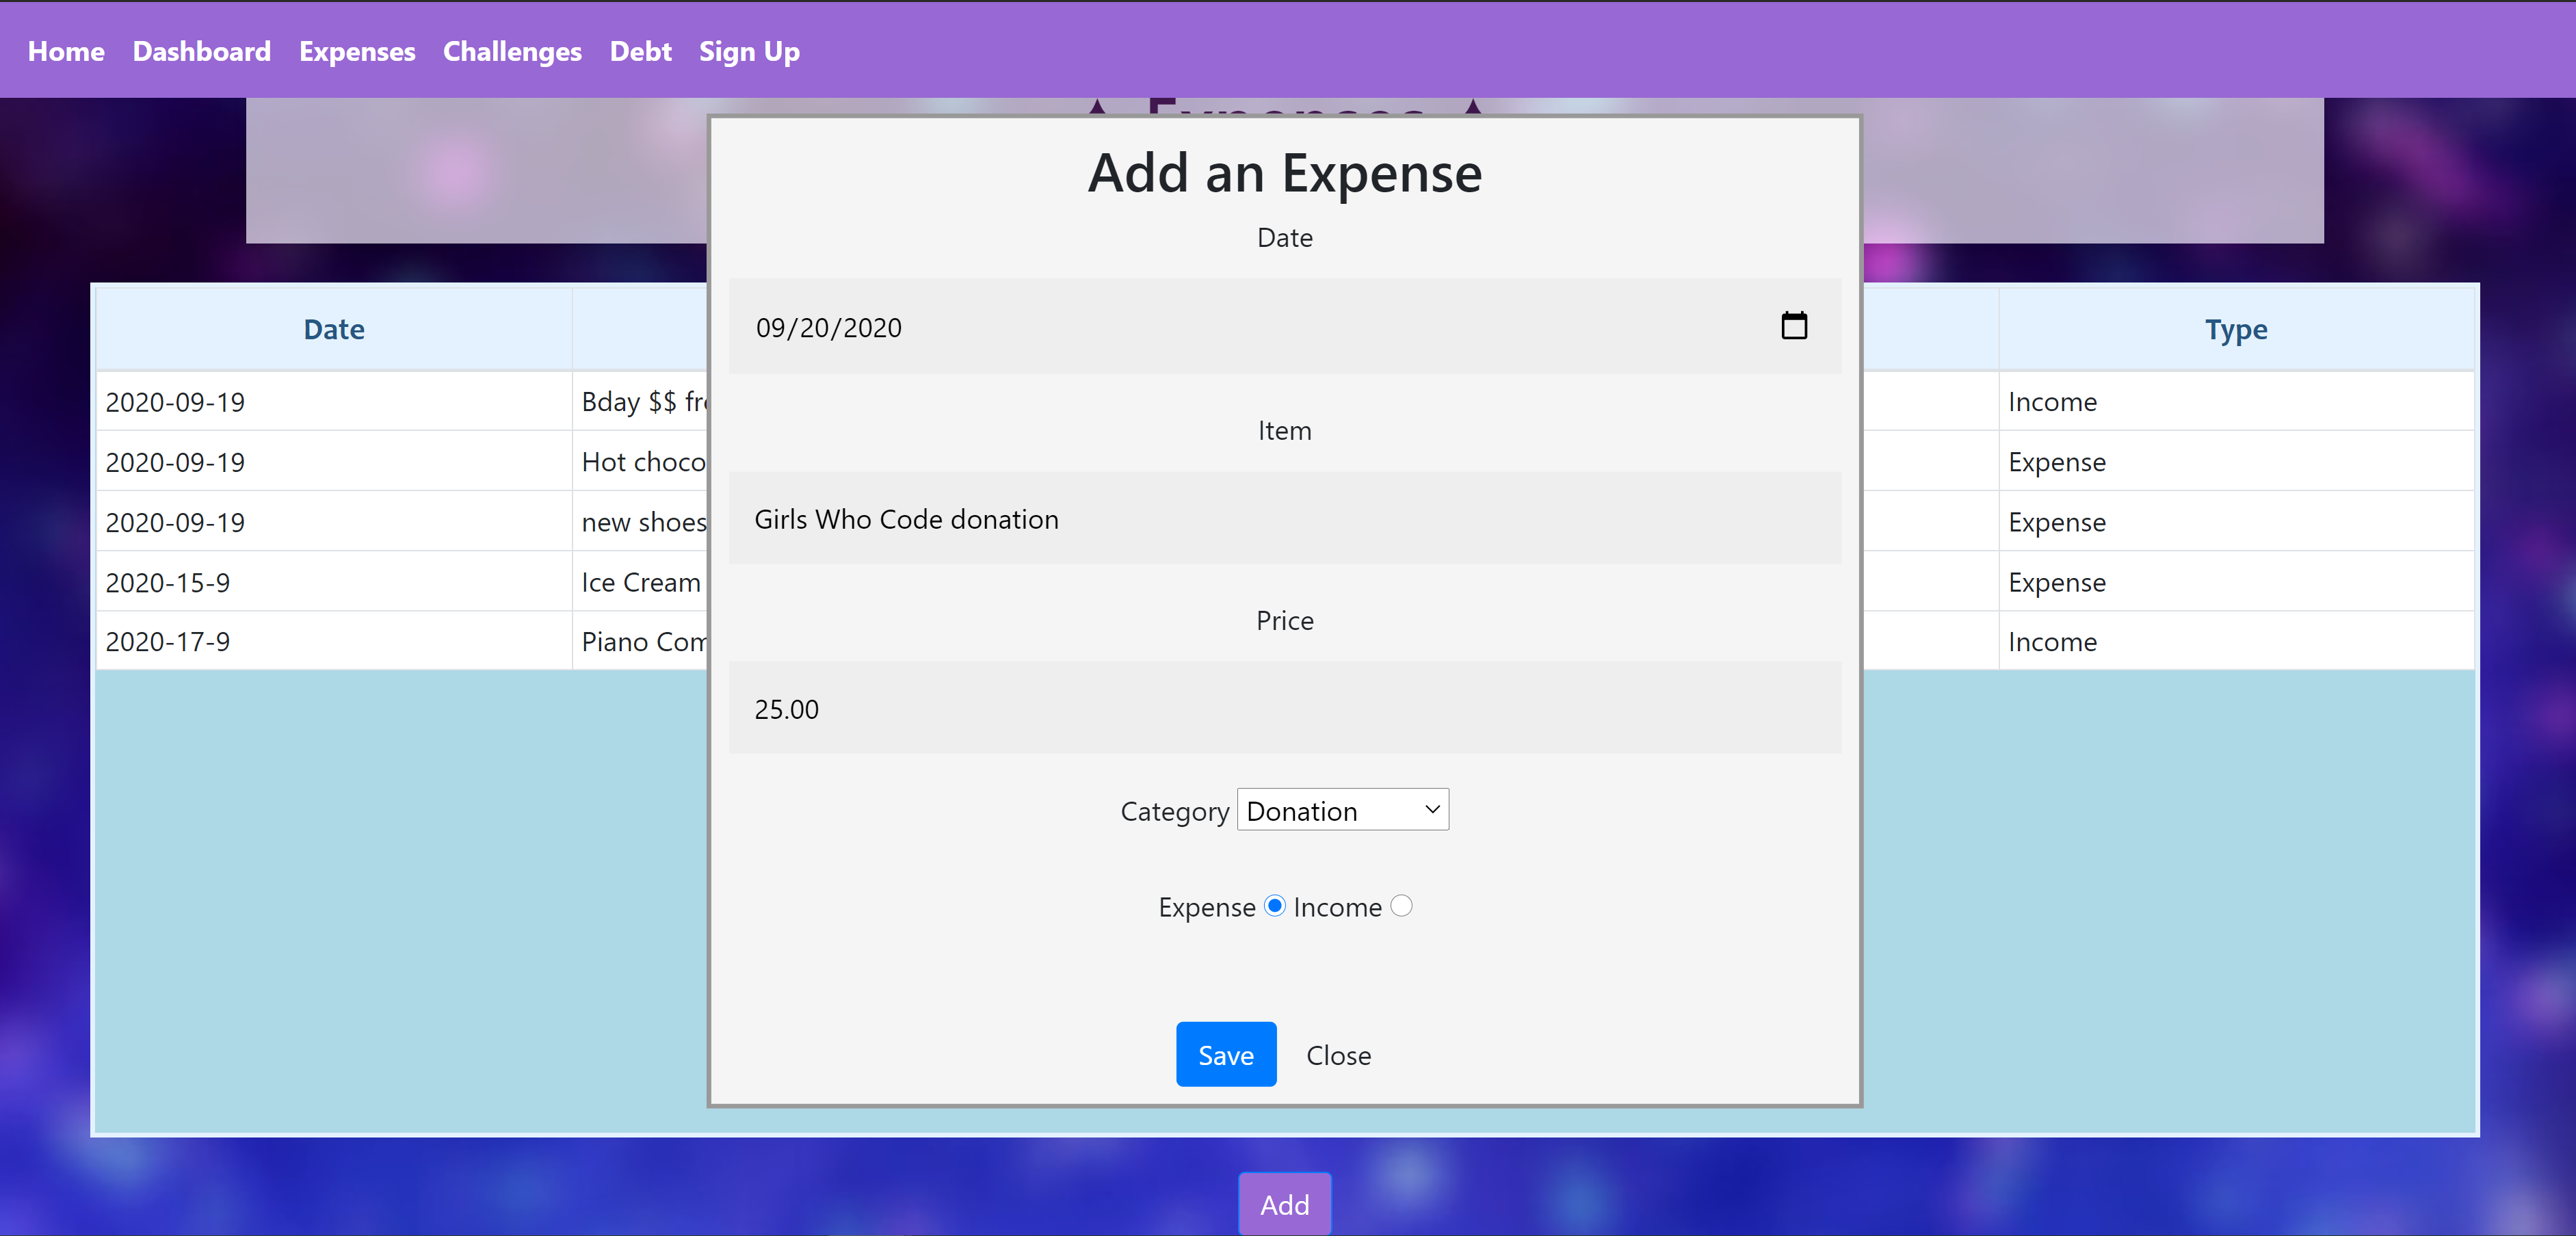The image size is (2576, 1236).
Task: Open the Category dropdown showing Donation
Action: pos(1342,810)
